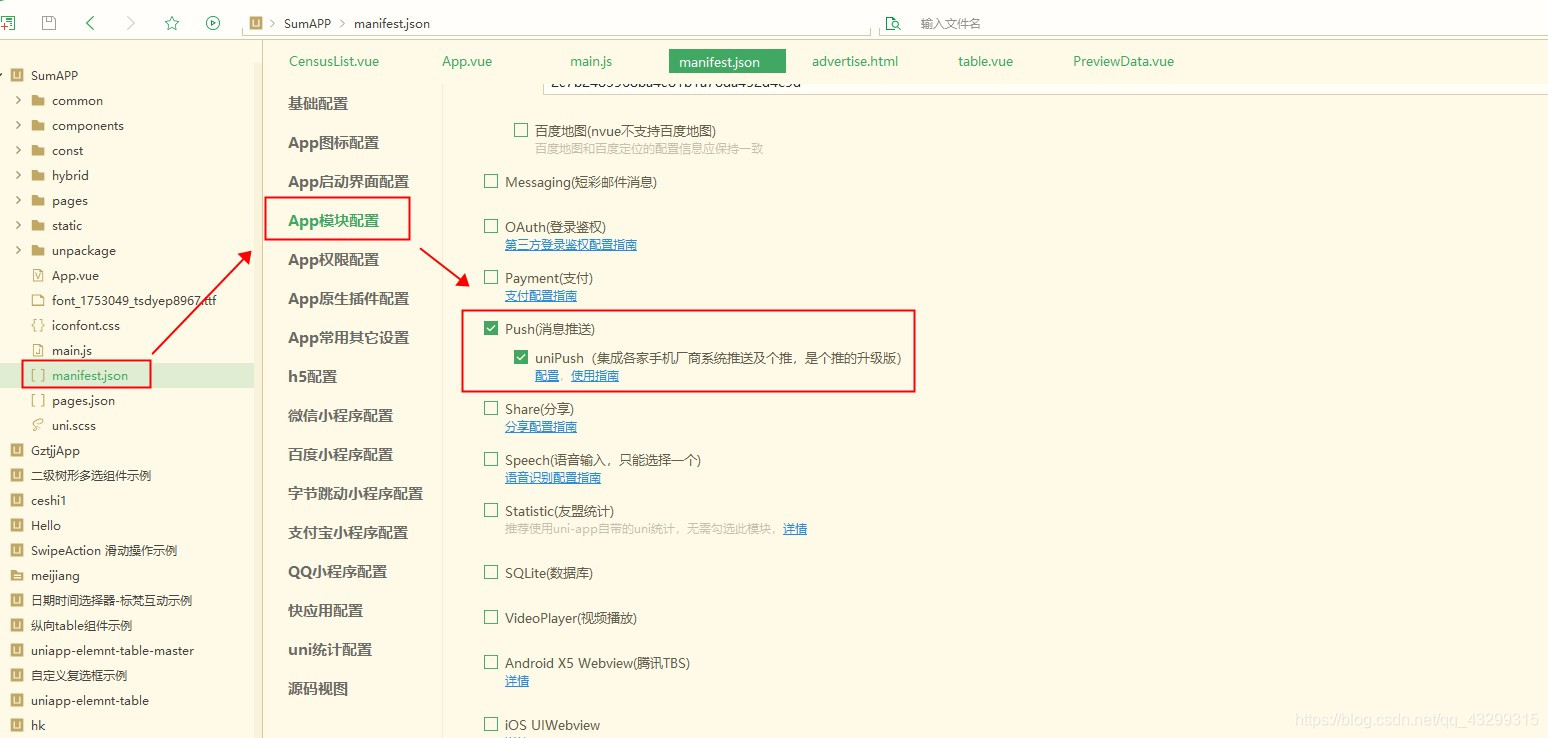Viewport: 1548px width, 738px height.
Task: Open the 支付配置指南 link
Action: [x=541, y=296]
